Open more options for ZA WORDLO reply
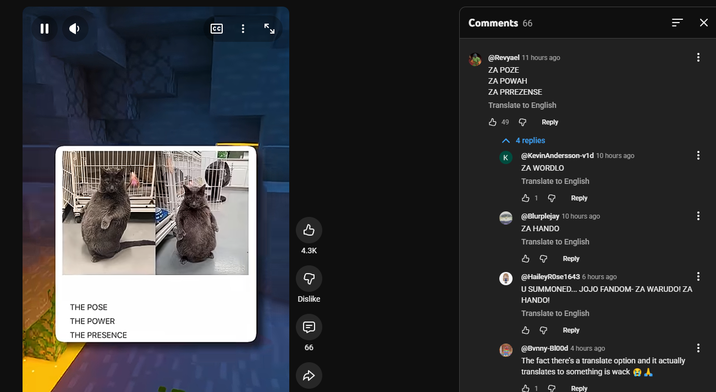716x392 pixels. pos(698,155)
